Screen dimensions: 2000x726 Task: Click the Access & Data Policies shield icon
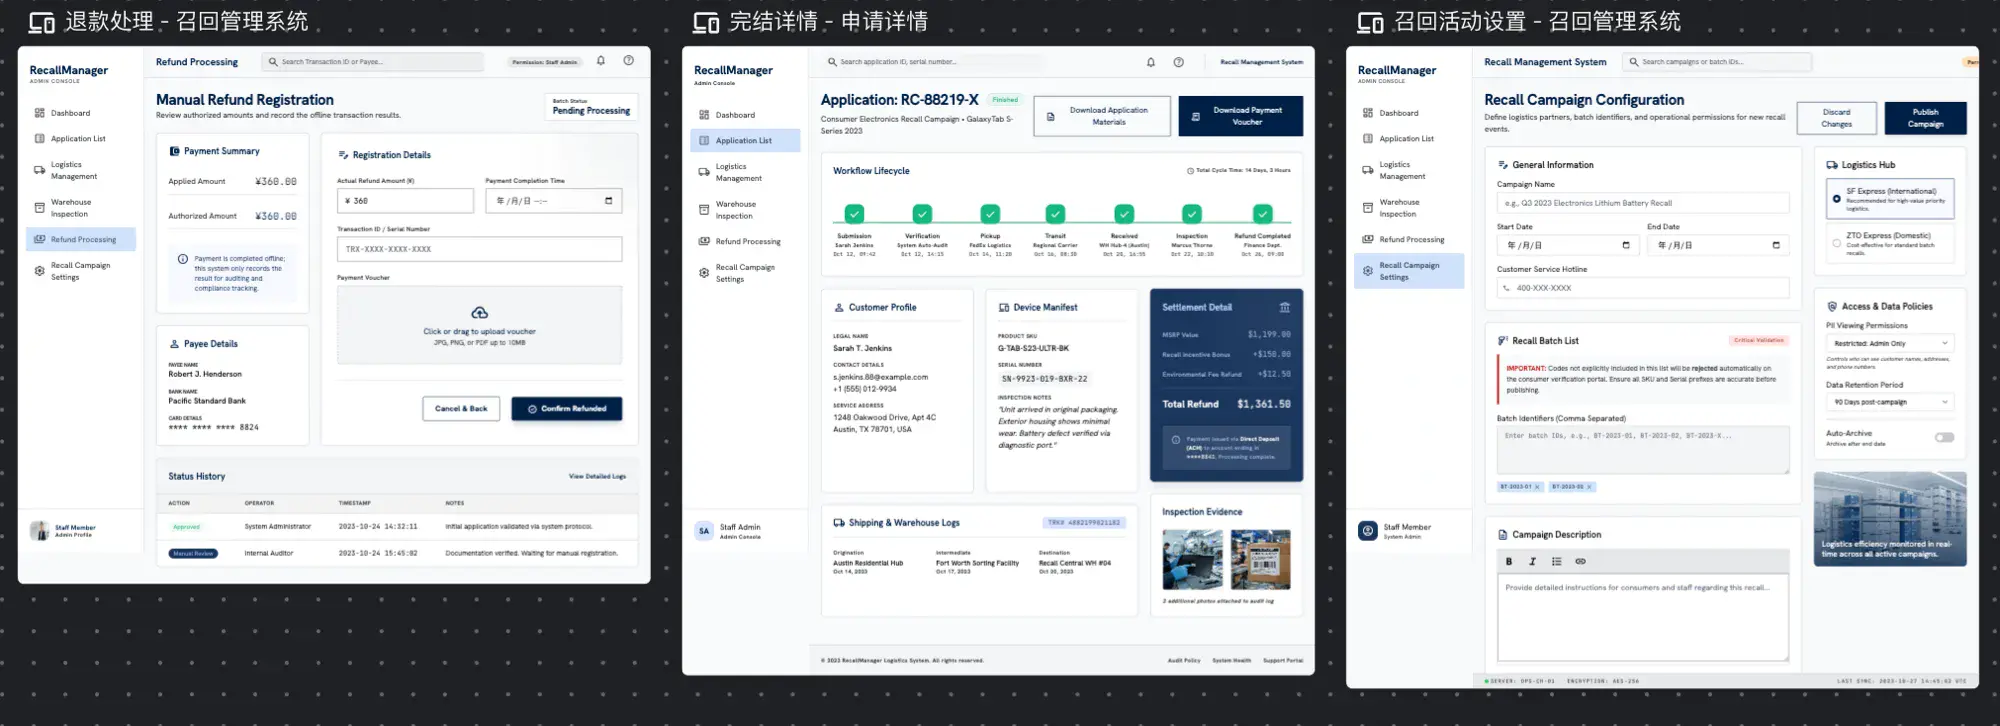(x=1832, y=307)
